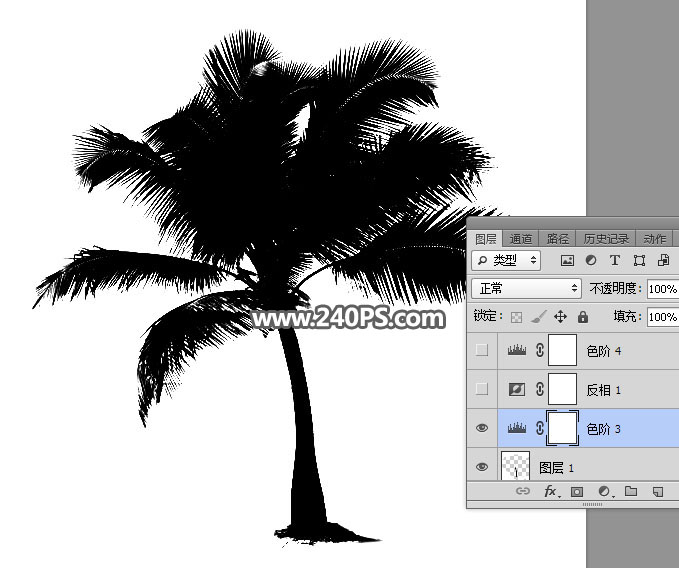Create a new group folder
The image size is (679, 568).
[x=631, y=491]
